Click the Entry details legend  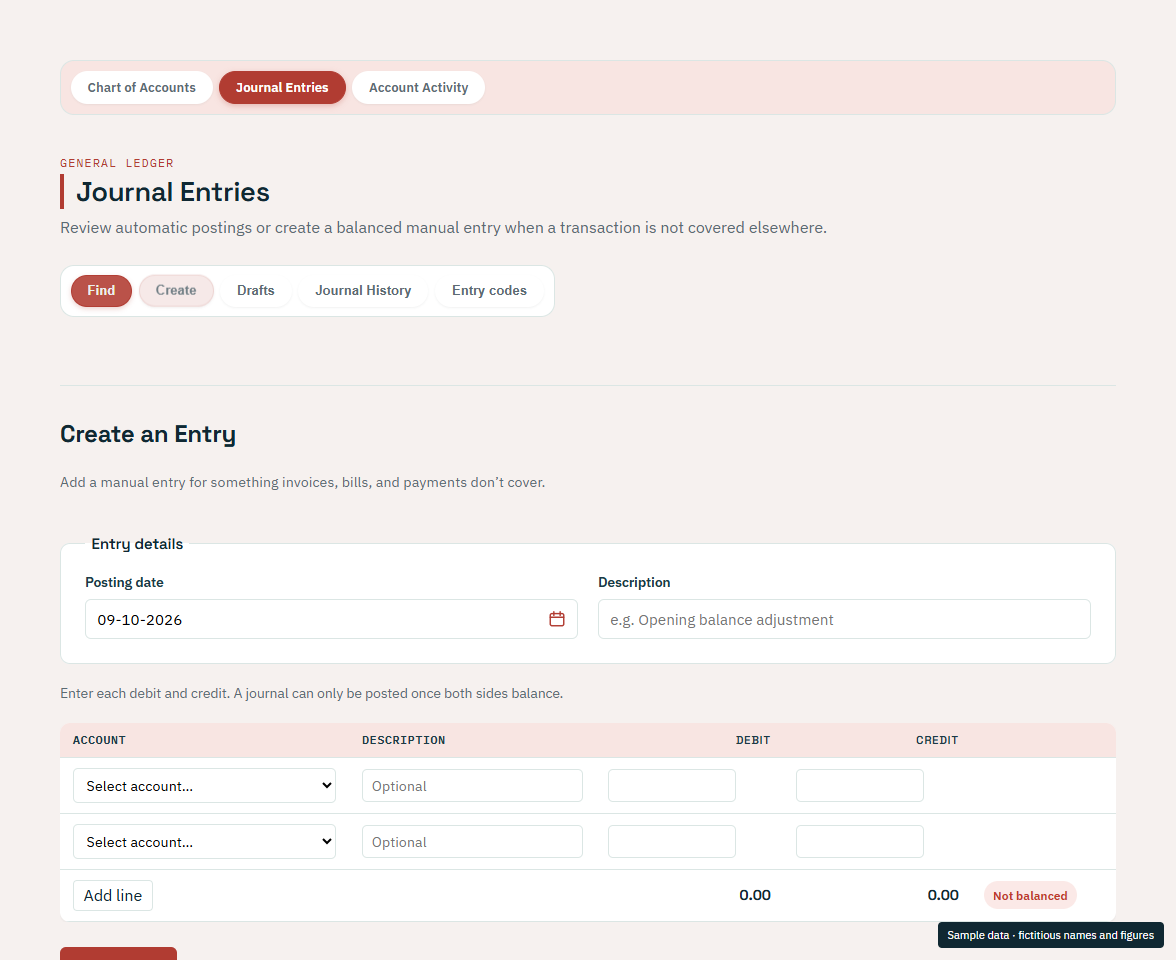coord(137,544)
